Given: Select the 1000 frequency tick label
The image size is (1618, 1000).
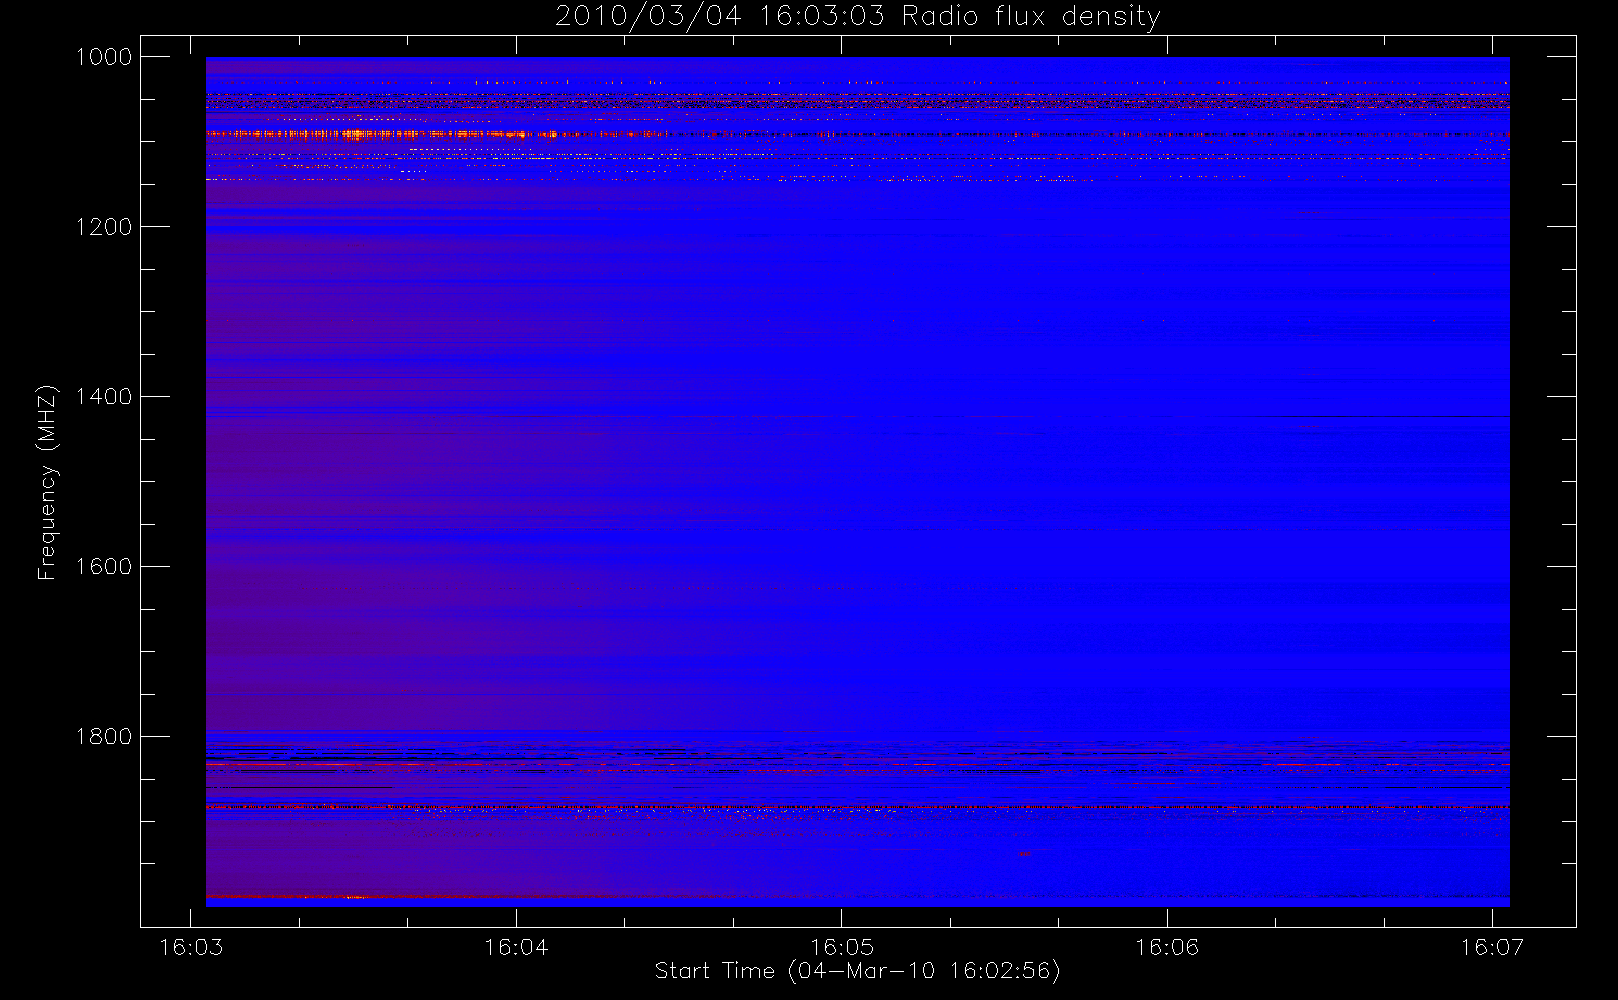Looking at the screenshot, I should [104, 57].
